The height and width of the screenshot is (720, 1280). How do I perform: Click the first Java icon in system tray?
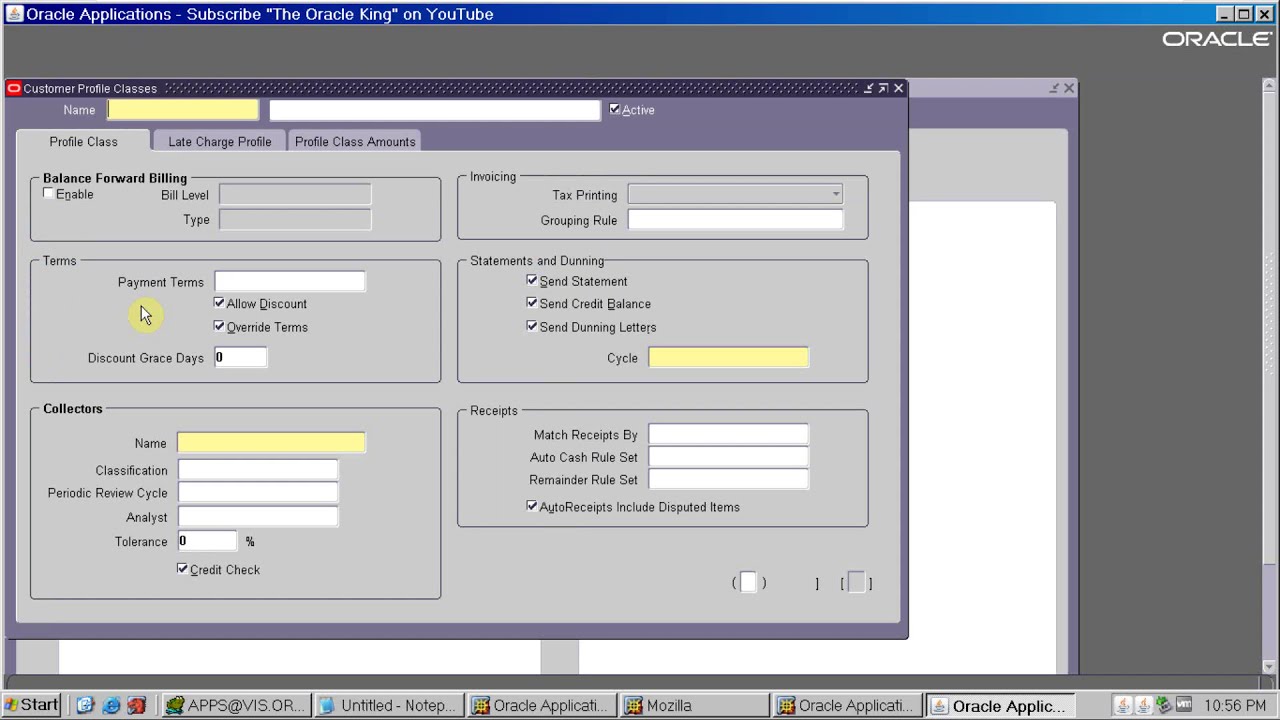pyautogui.click(x=1123, y=705)
